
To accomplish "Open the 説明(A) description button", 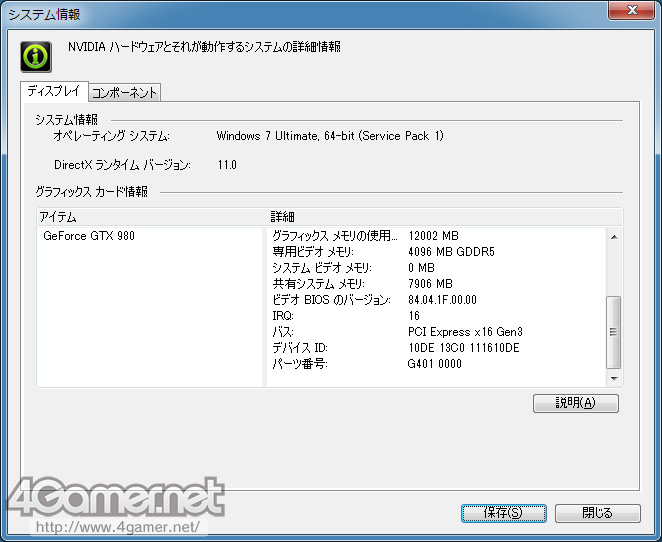I will pos(575,403).
